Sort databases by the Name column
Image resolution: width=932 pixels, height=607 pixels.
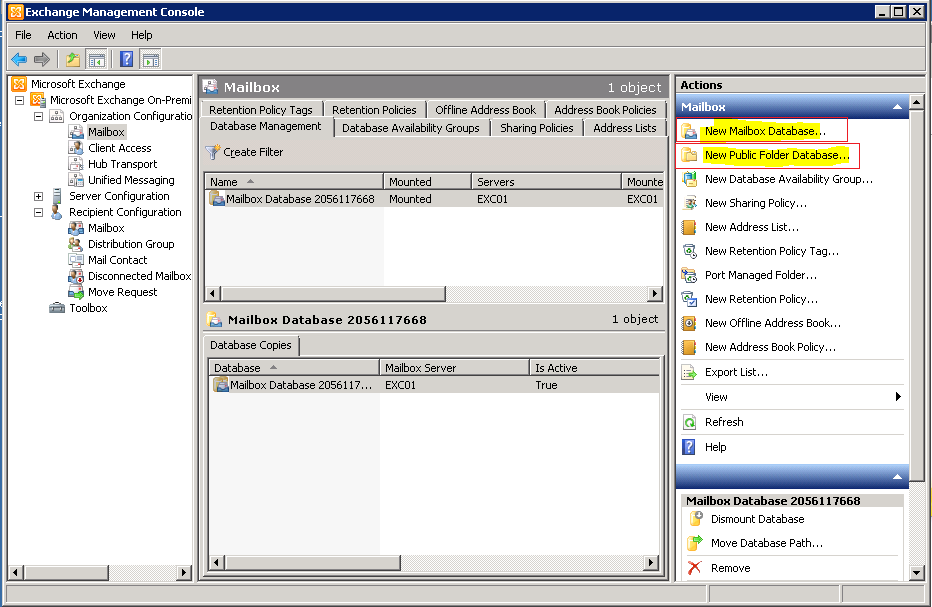[294, 182]
